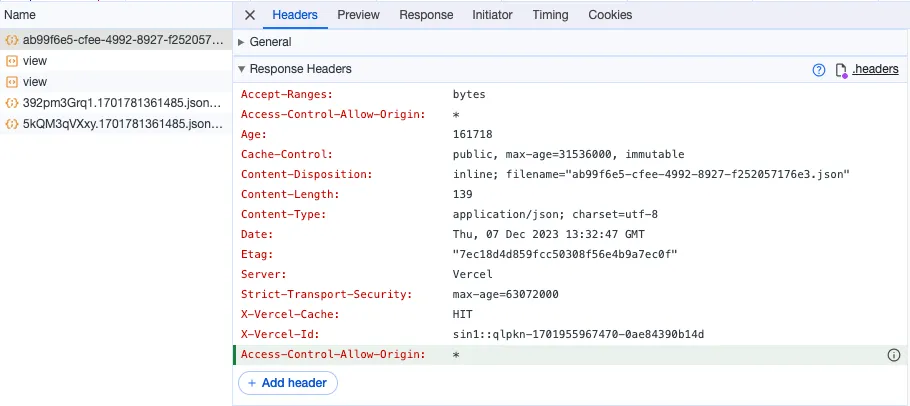Click the info icon on overridden header
This screenshot has width=910, height=406.
(x=894, y=355)
